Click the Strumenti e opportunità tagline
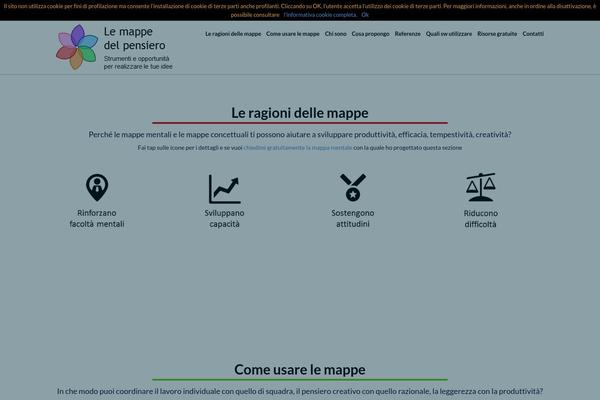This screenshot has height=400, width=600. click(x=138, y=62)
